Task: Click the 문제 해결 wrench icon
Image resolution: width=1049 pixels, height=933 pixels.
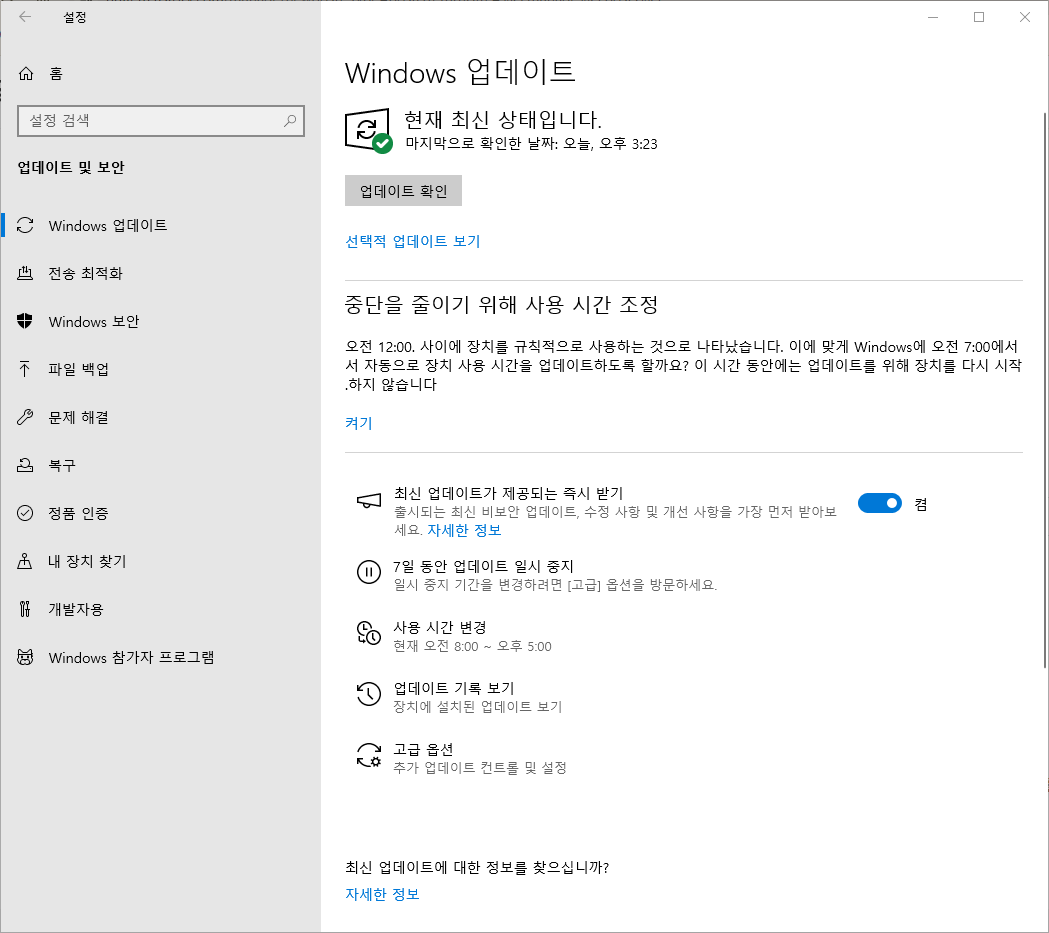Action: click(x=25, y=417)
